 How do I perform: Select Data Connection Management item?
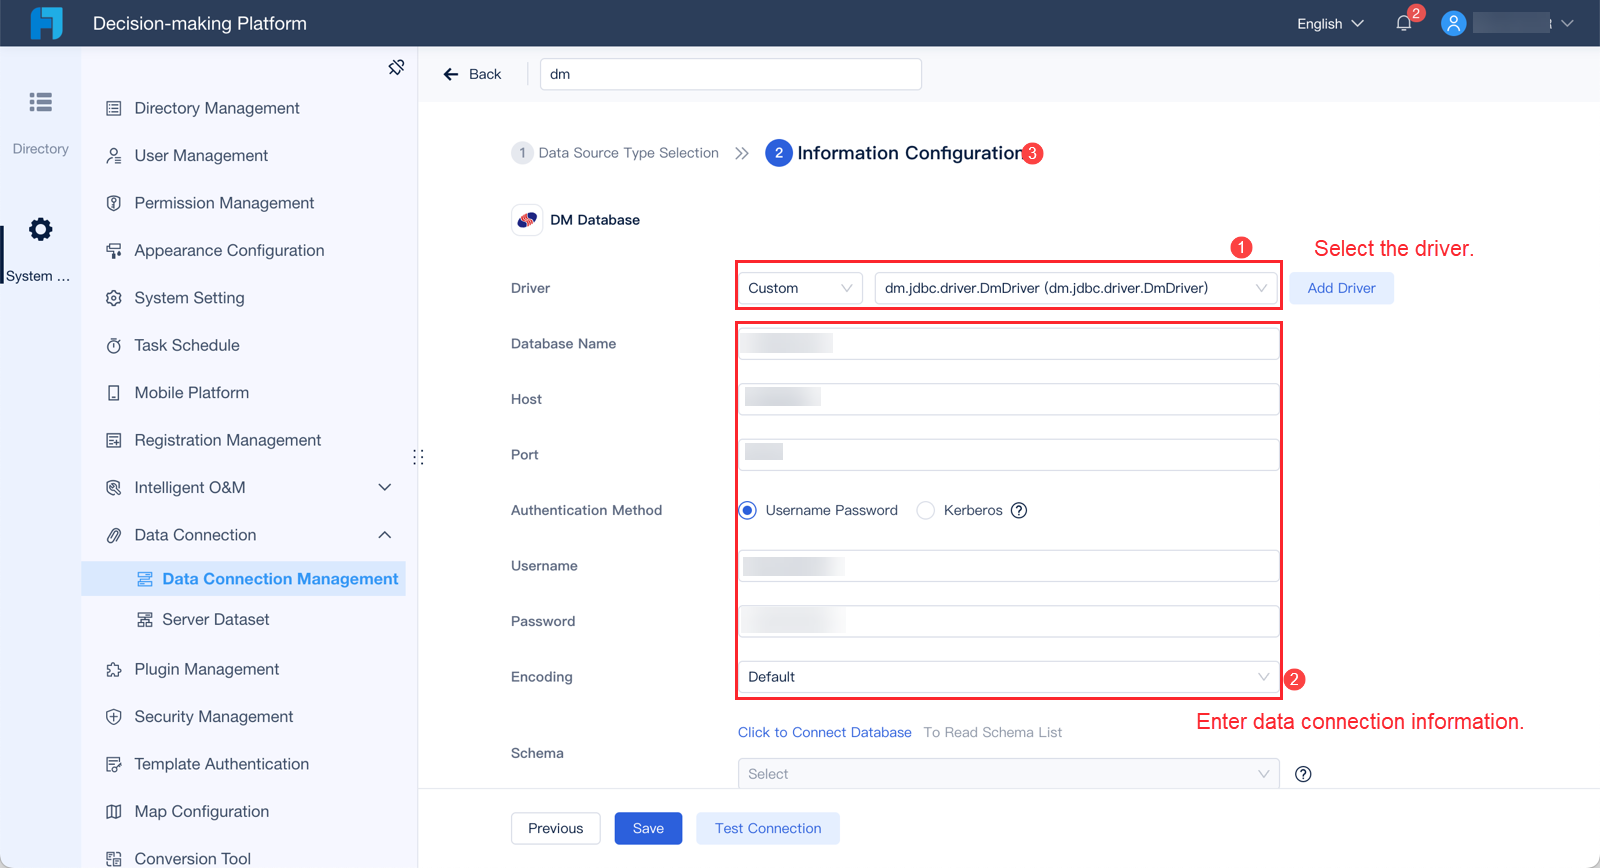[244, 579]
